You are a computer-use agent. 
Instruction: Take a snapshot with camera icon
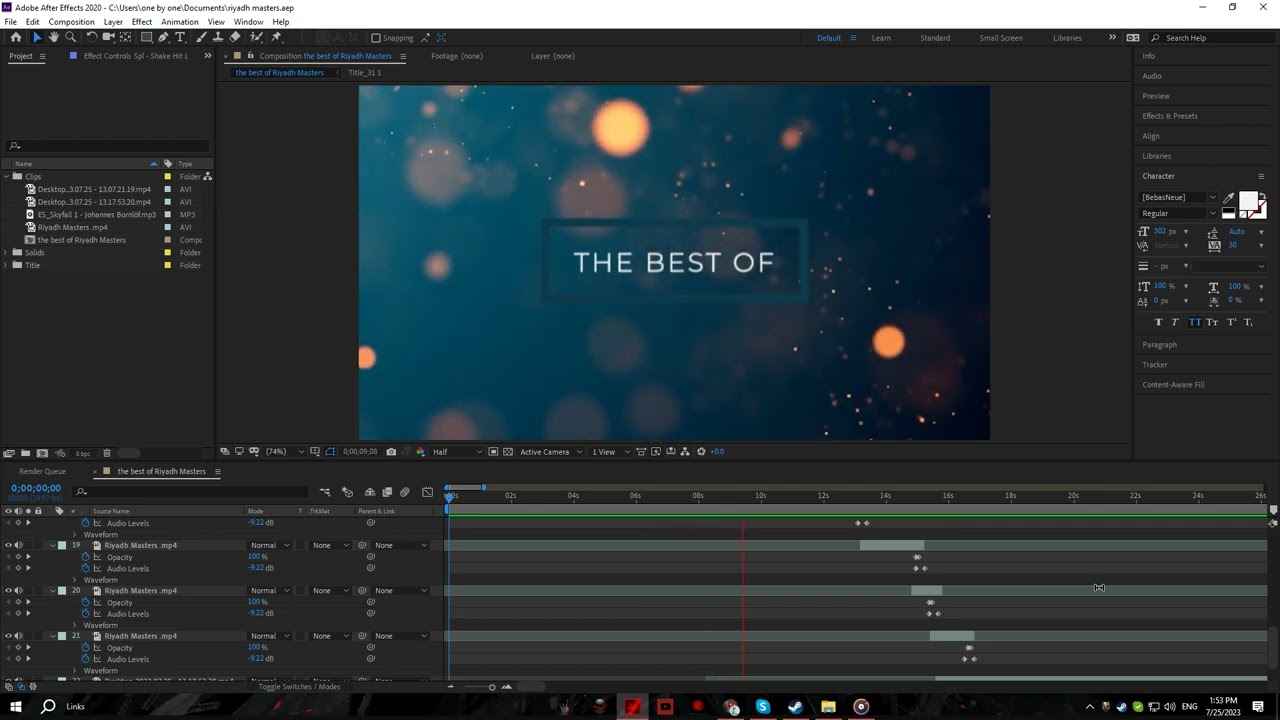tap(391, 452)
